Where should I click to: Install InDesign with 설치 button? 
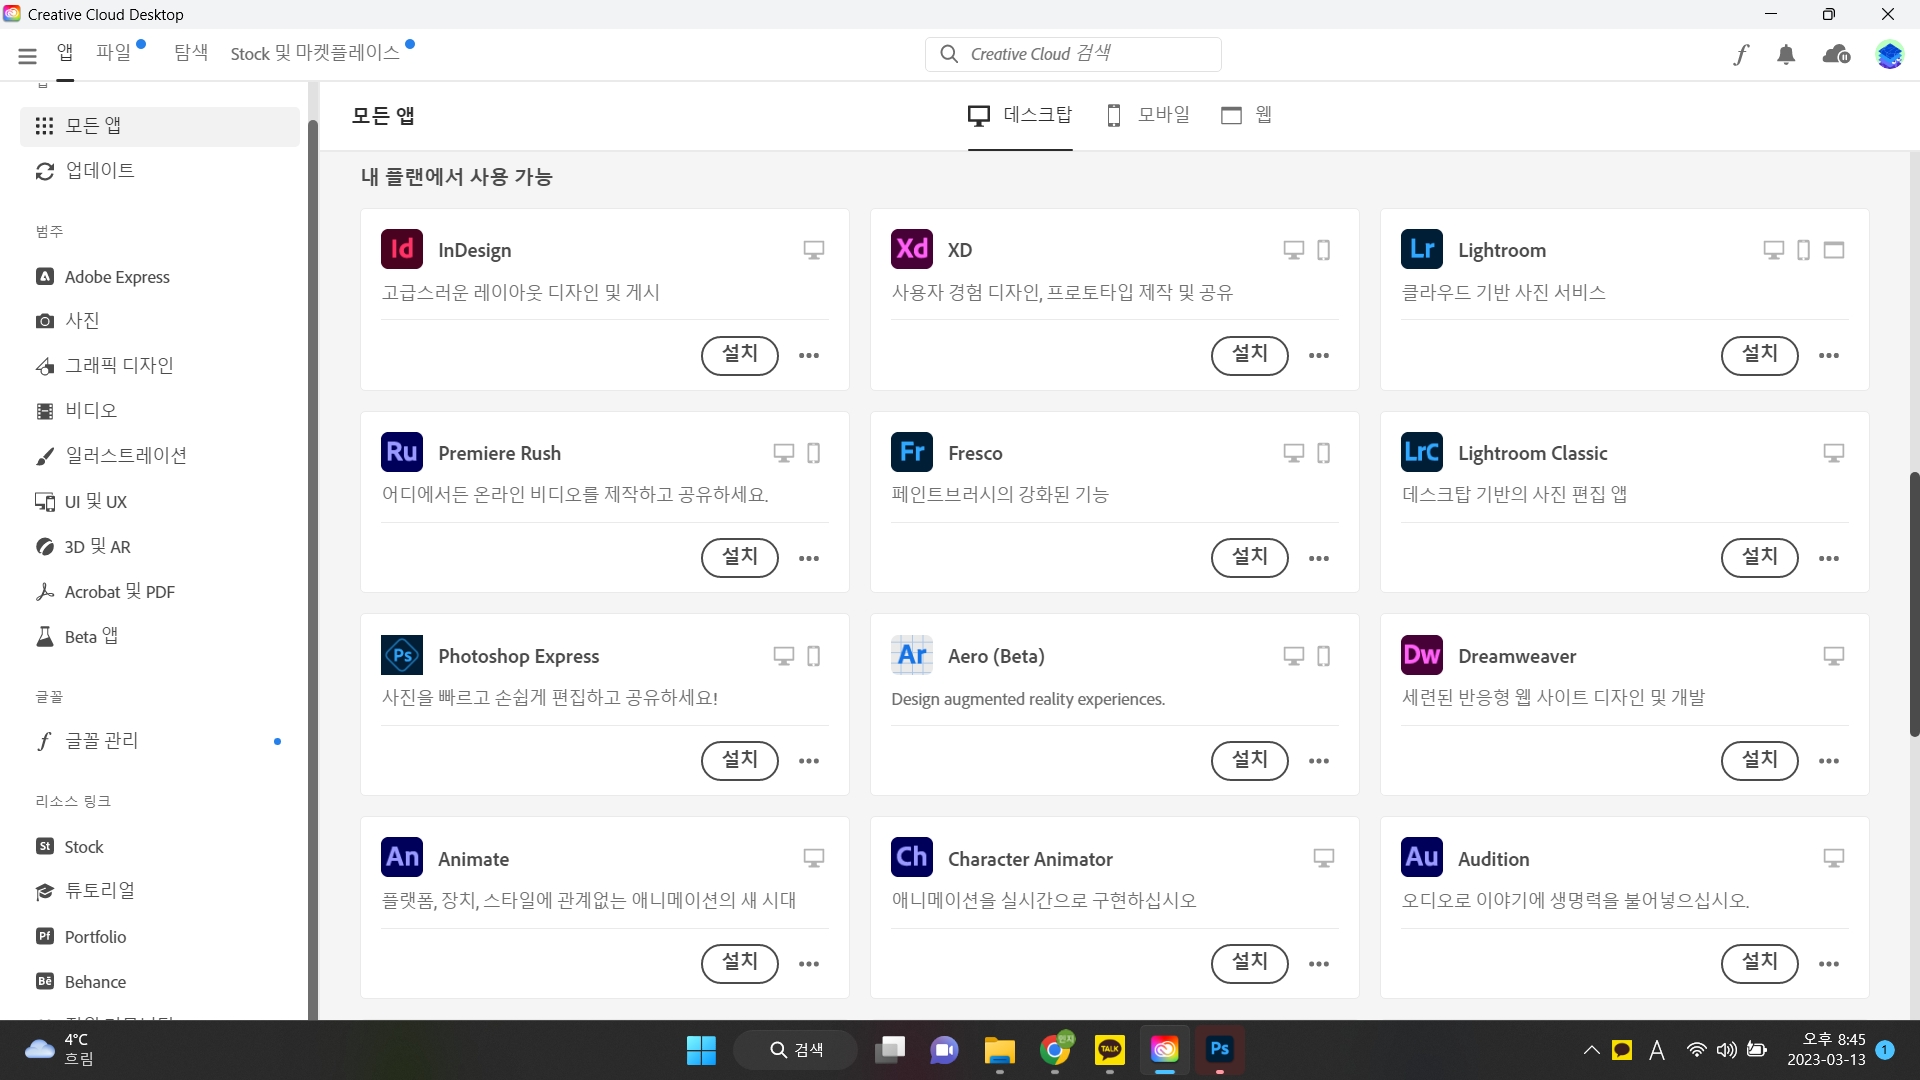point(740,355)
